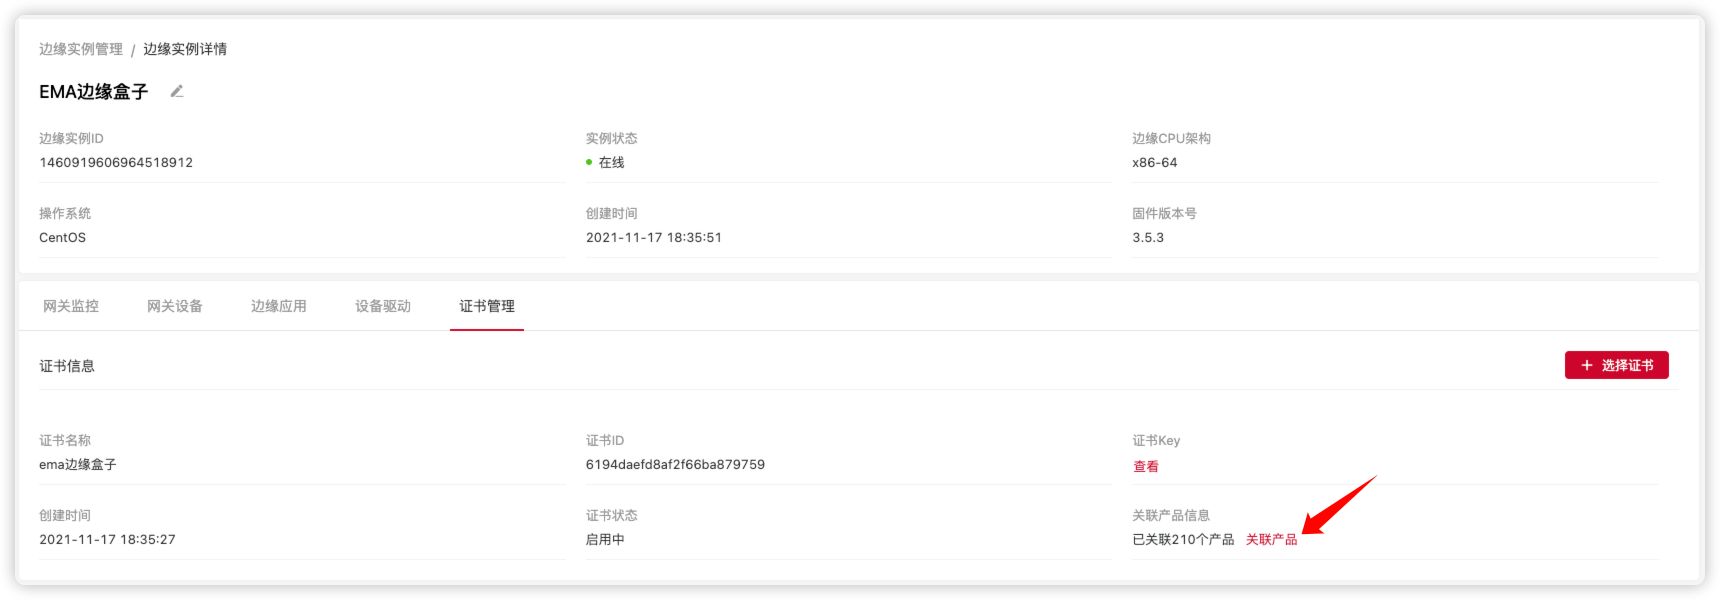Go to the 设备驱动 tab
Viewport: 1720px width, 600px height.
coord(383,306)
